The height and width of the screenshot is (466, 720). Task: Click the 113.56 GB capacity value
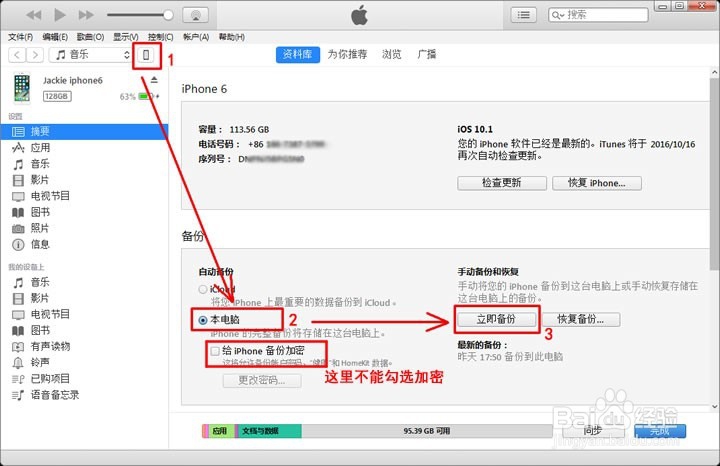[x=249, y=130]
